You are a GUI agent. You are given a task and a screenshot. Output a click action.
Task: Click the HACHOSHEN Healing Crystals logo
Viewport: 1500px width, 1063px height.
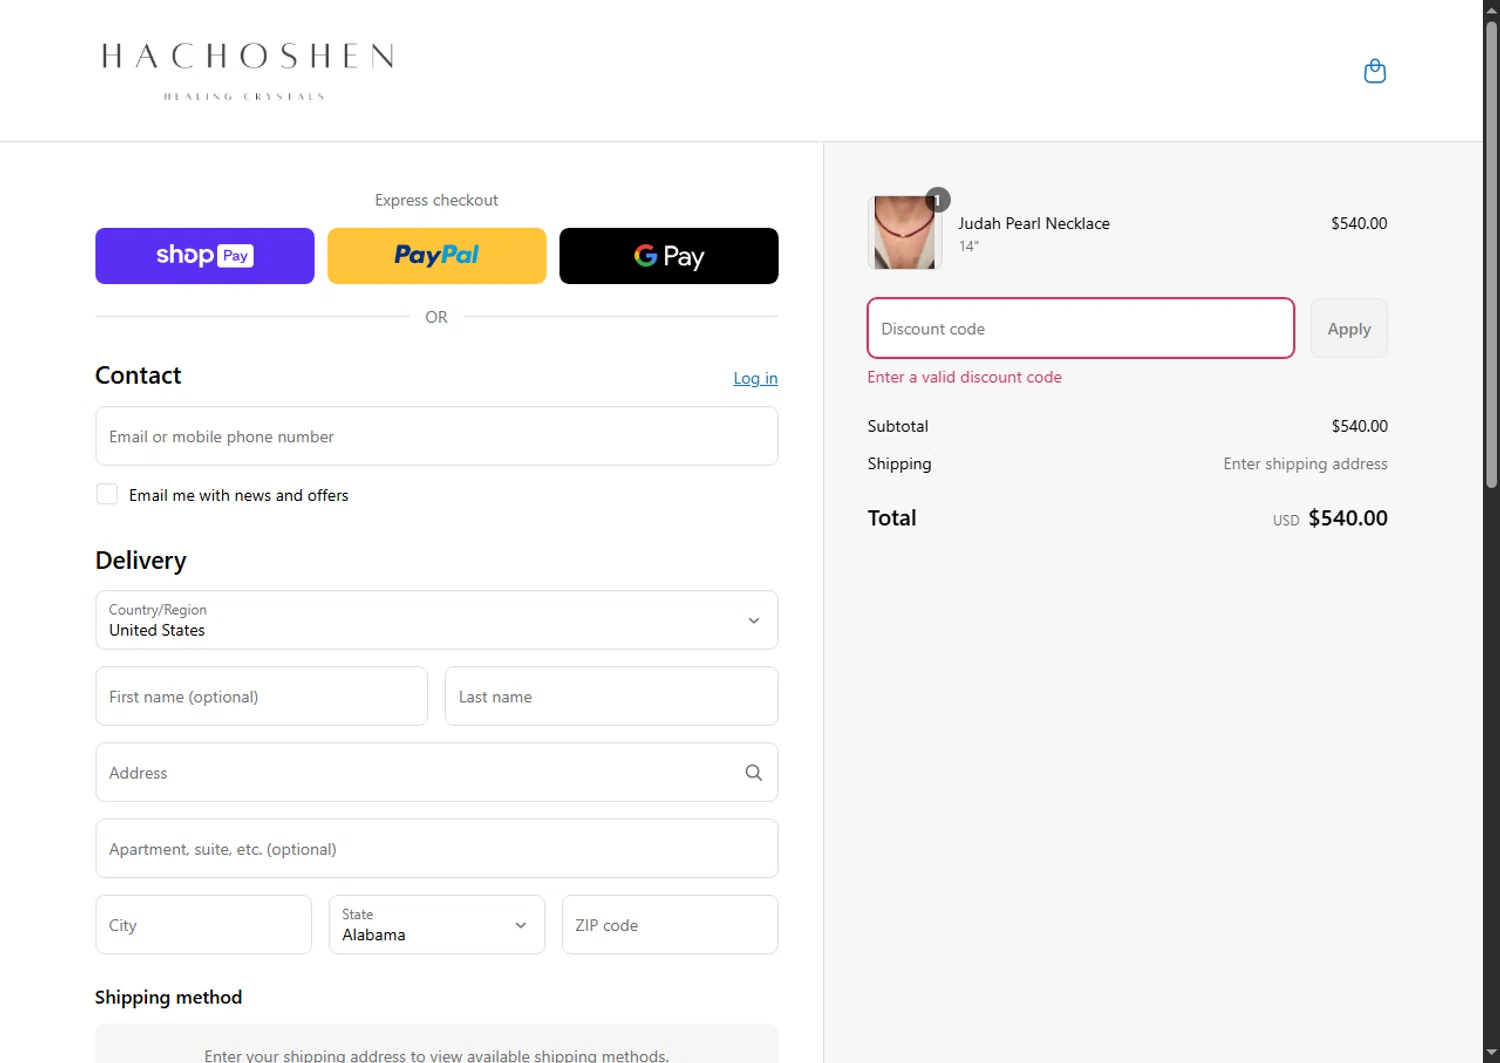247,70
